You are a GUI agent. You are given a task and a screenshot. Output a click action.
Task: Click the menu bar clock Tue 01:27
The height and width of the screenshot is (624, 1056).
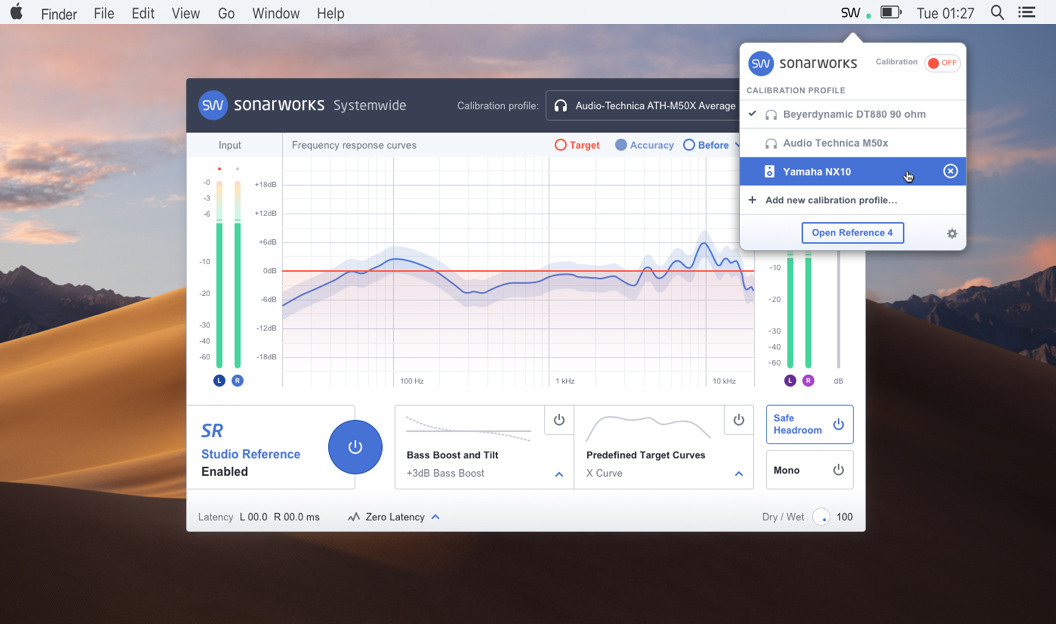coord(946,13)
